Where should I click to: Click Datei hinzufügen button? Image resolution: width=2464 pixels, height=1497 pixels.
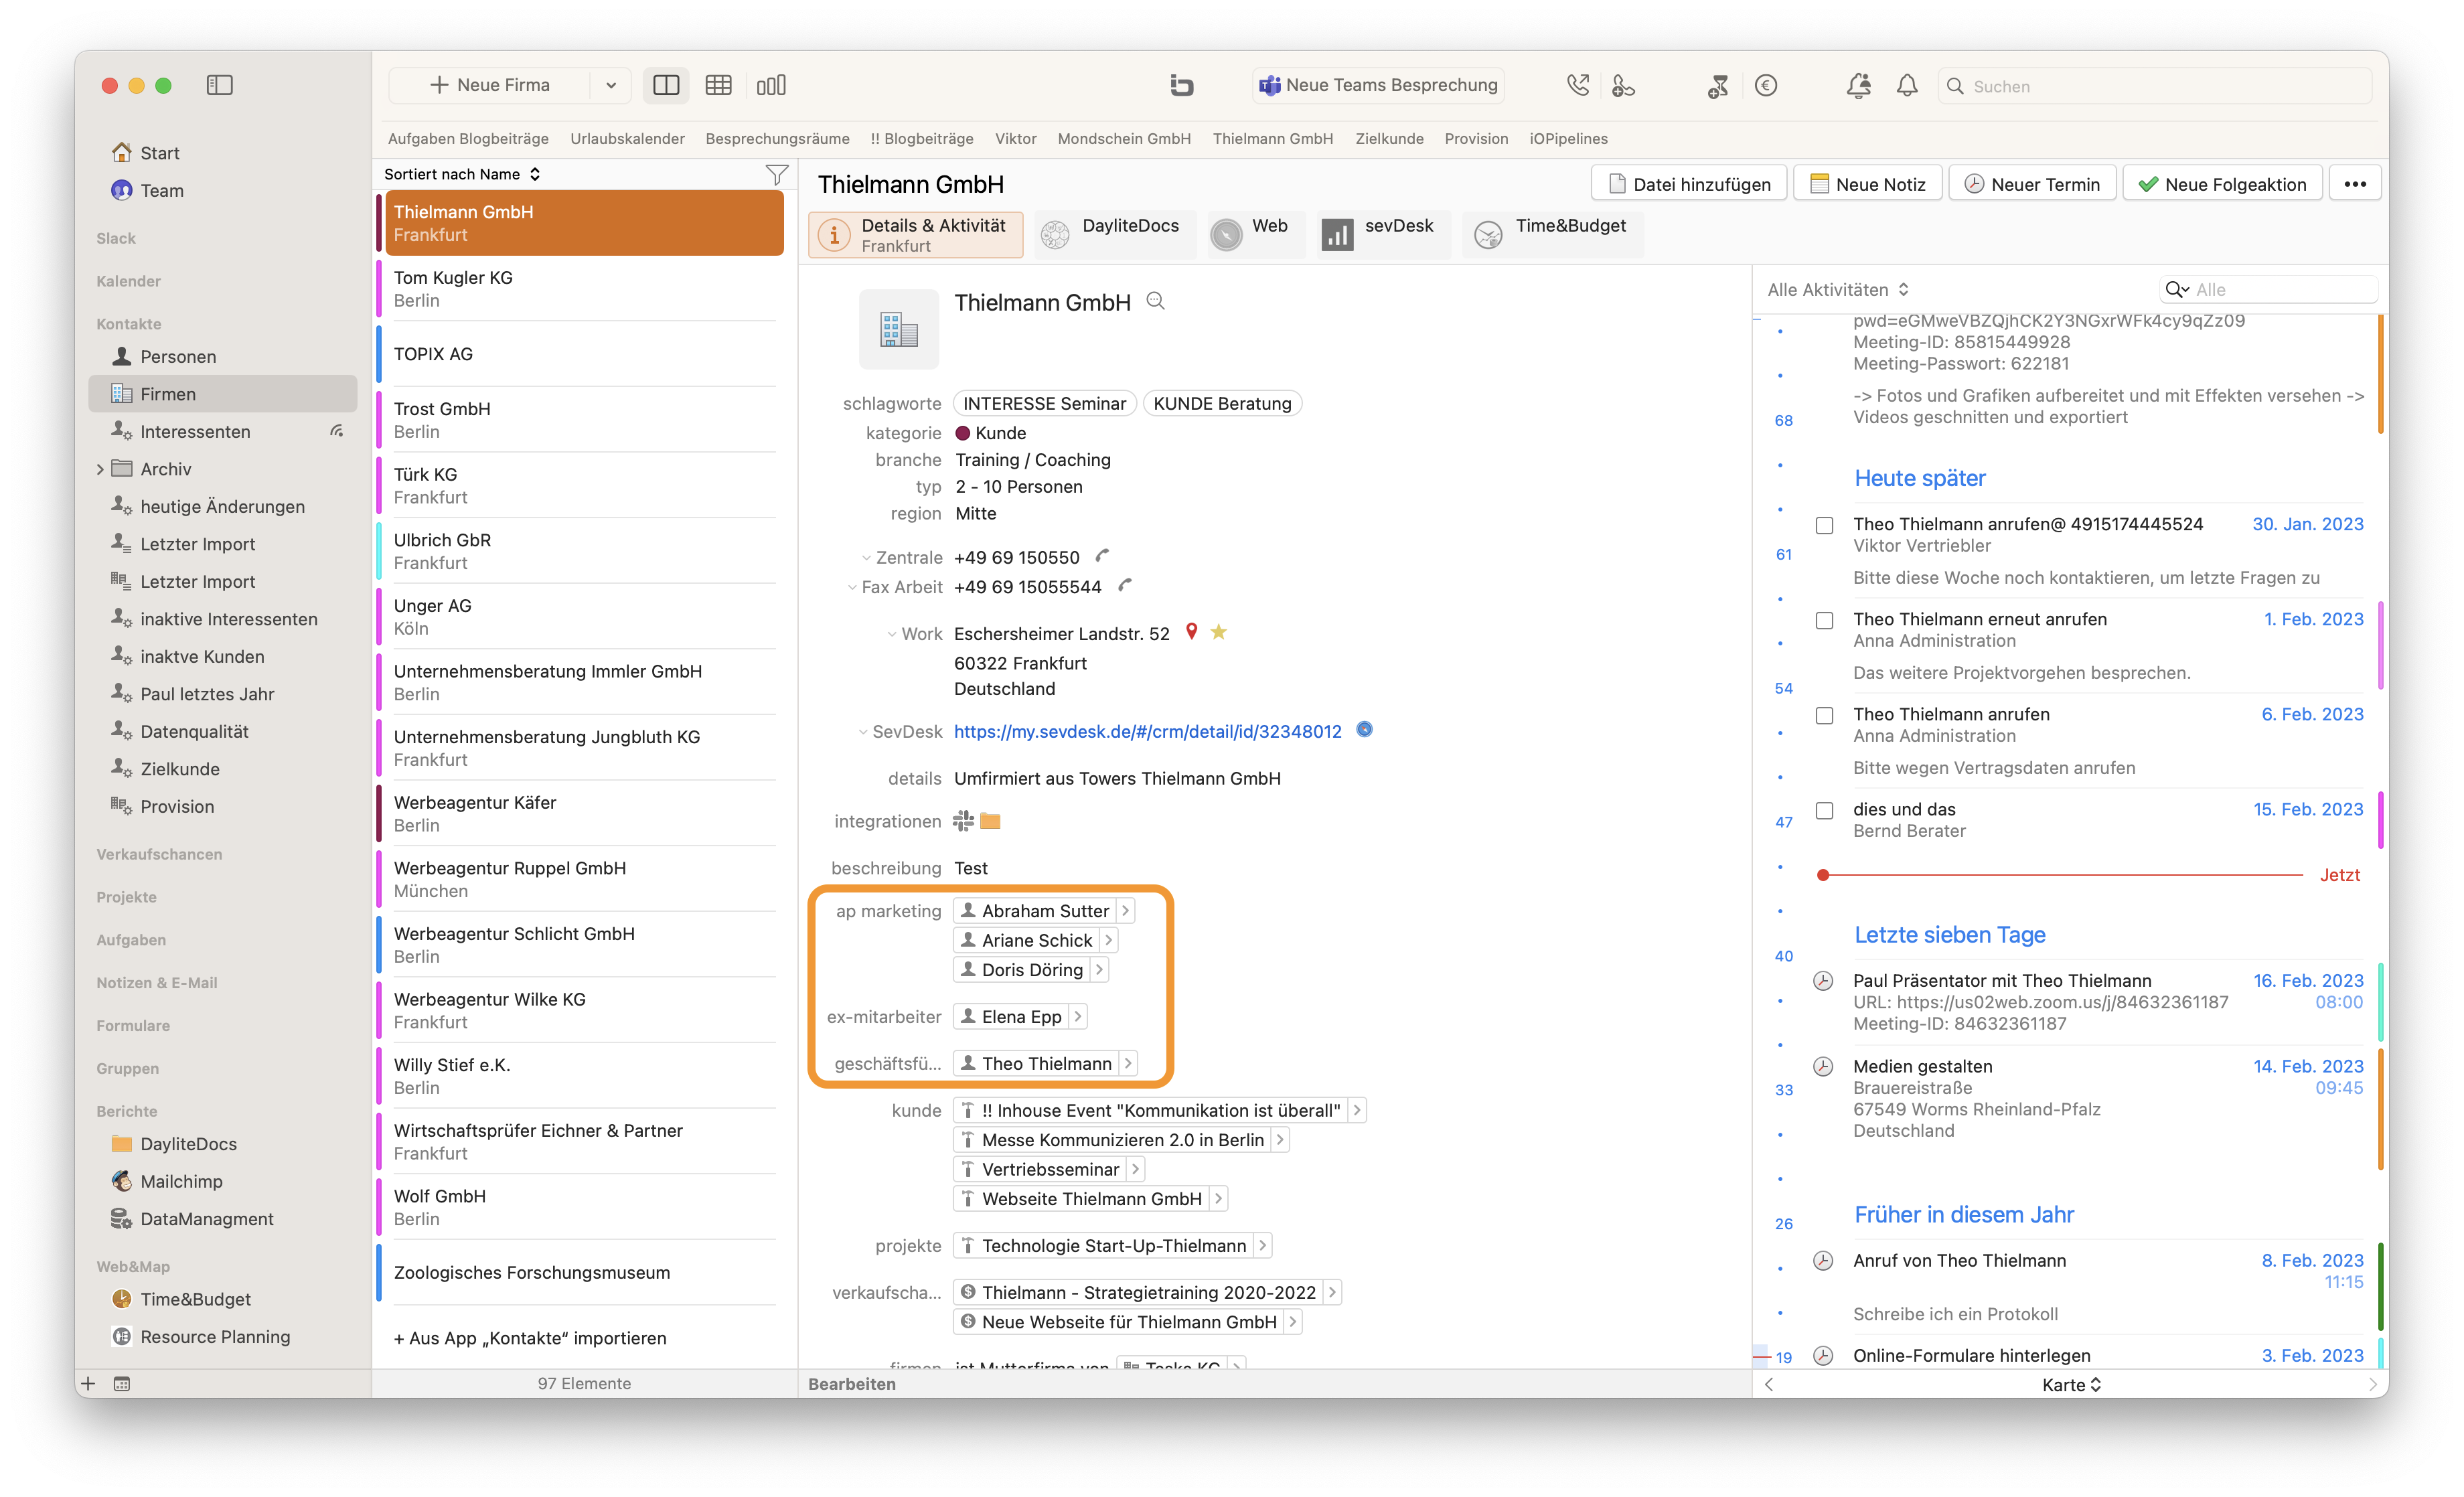pyautogui.click(x=1689, y=184)
